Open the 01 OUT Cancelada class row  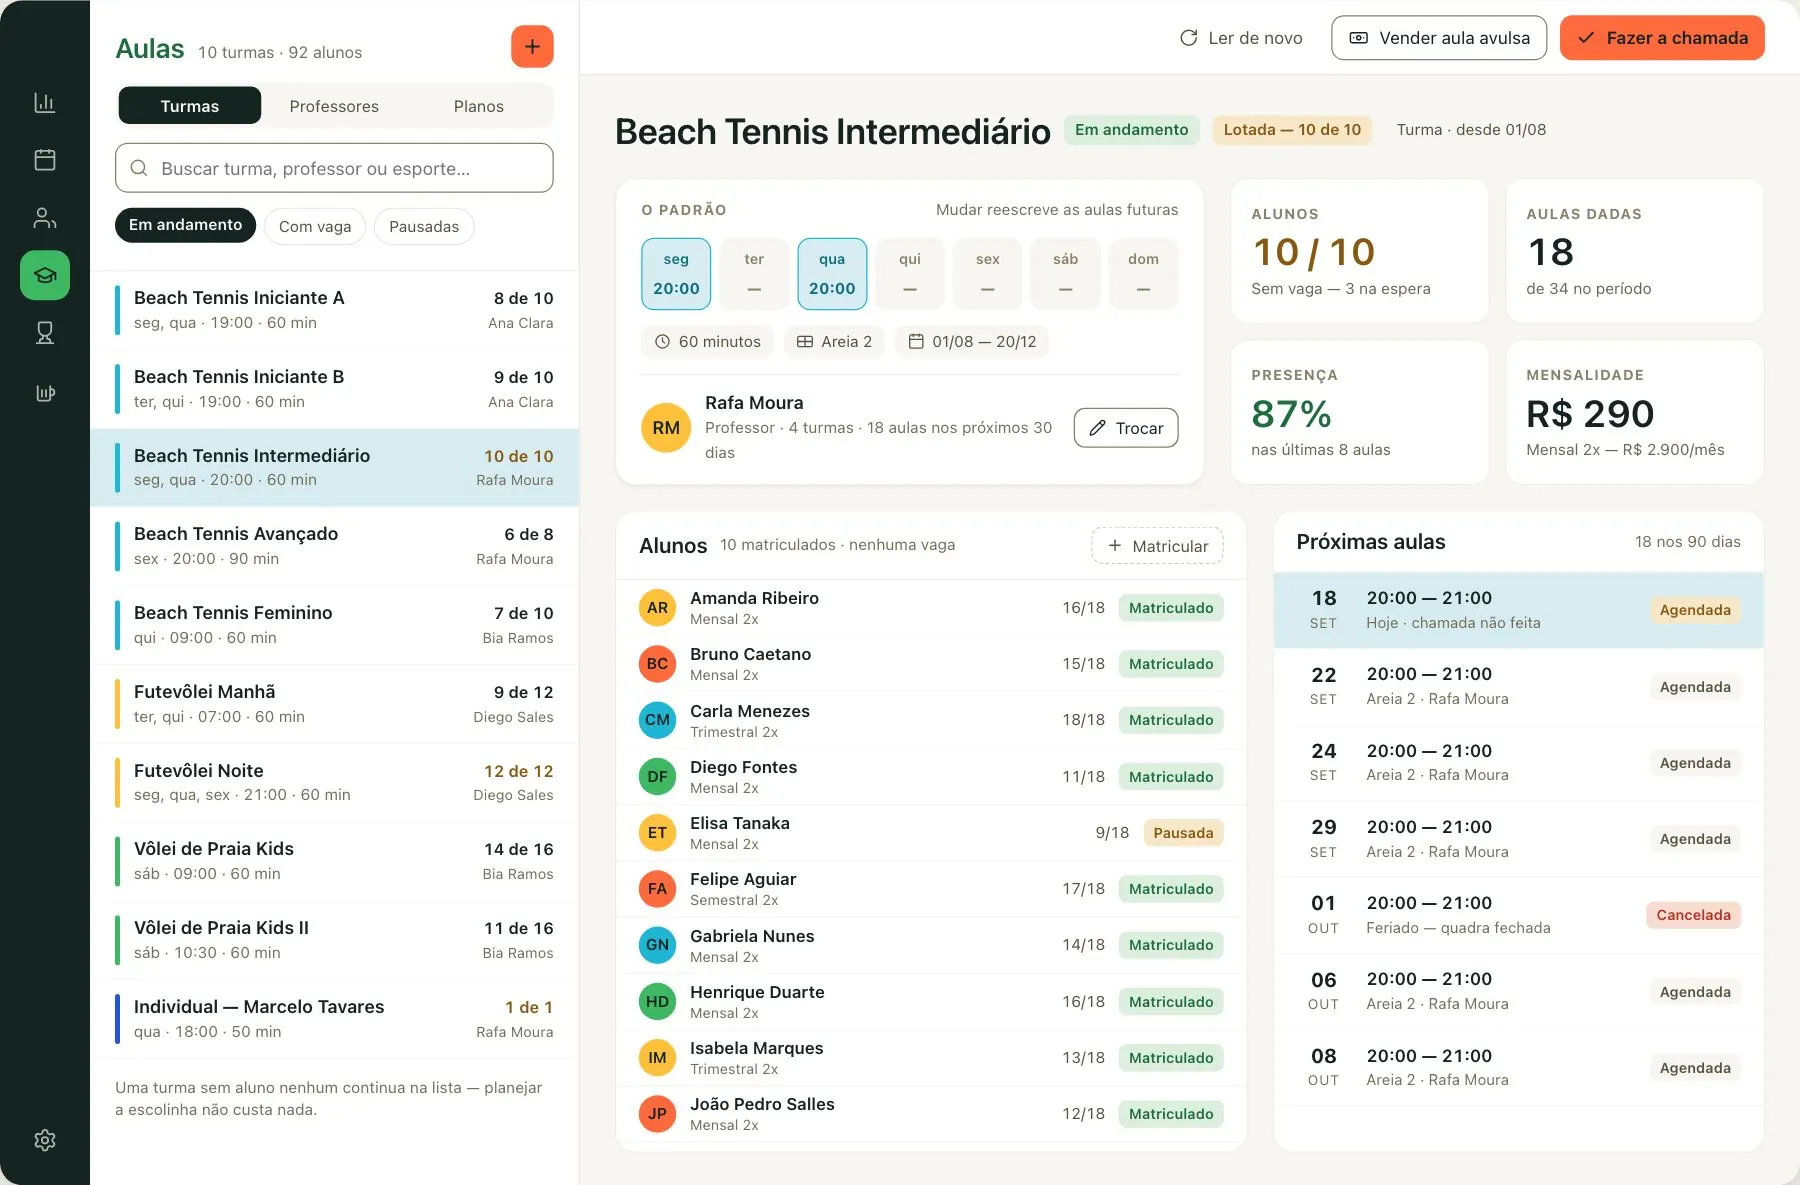coord(1518,915)
